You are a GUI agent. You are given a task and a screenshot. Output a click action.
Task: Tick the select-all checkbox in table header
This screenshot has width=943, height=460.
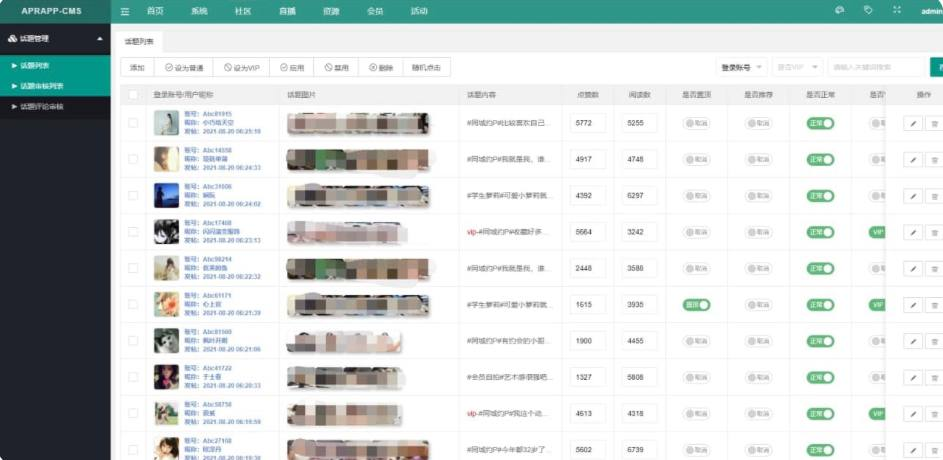pyautogui.click(x=133, y=94)
